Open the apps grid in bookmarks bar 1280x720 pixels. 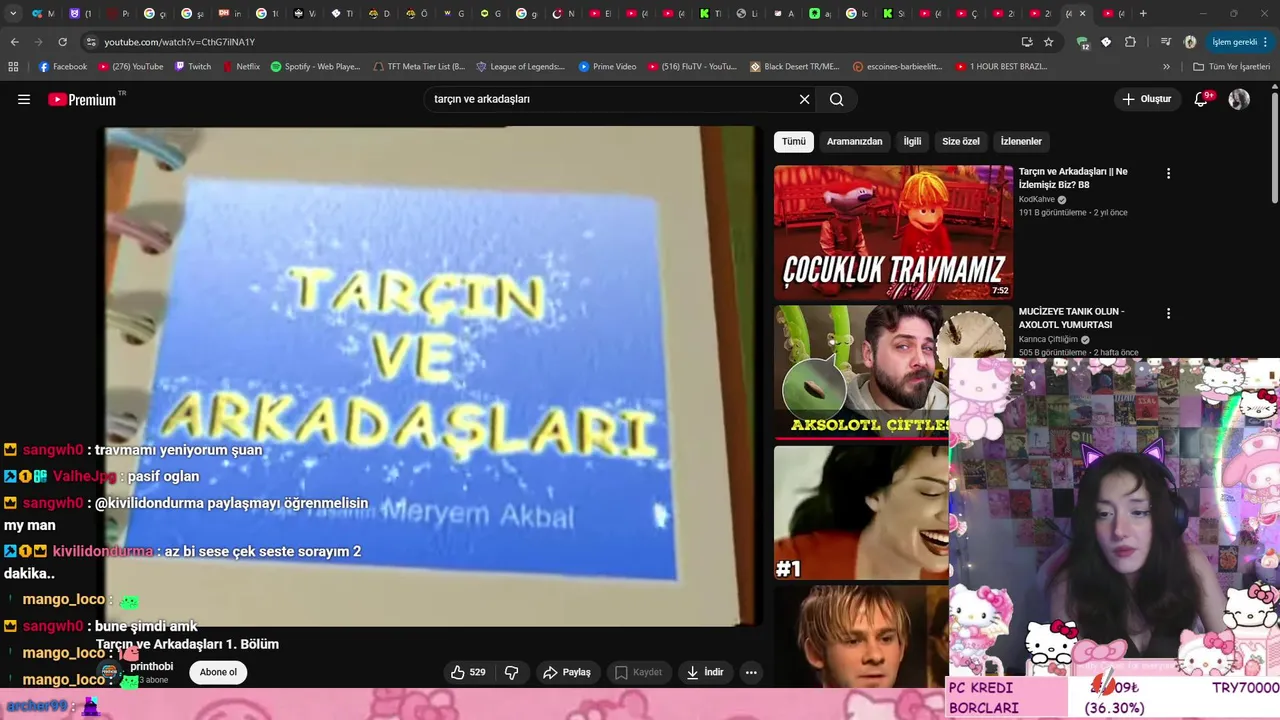click(13, 67)
